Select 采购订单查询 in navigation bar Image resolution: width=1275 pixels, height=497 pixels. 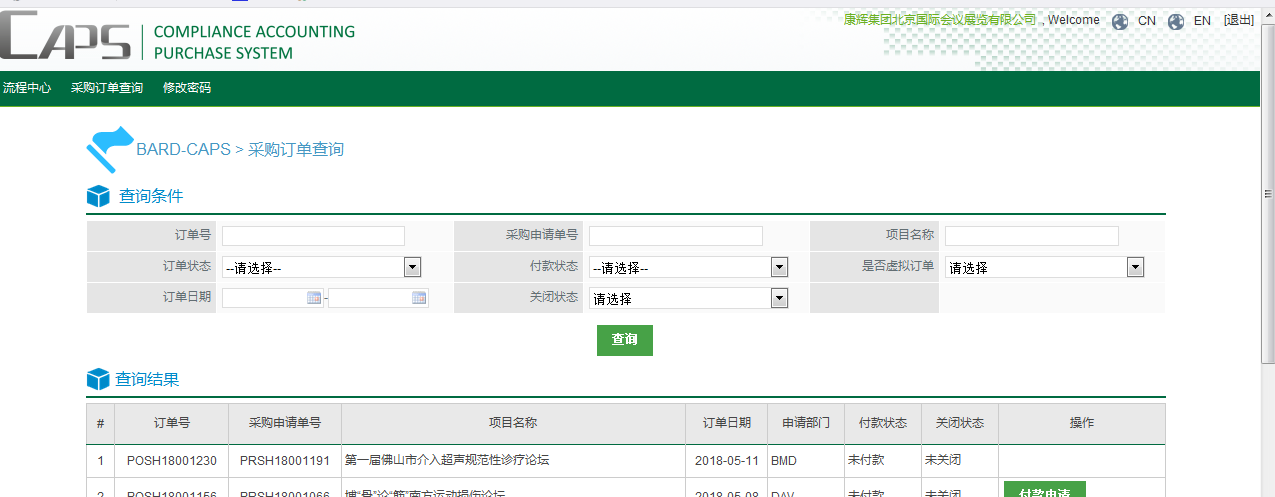107,88
